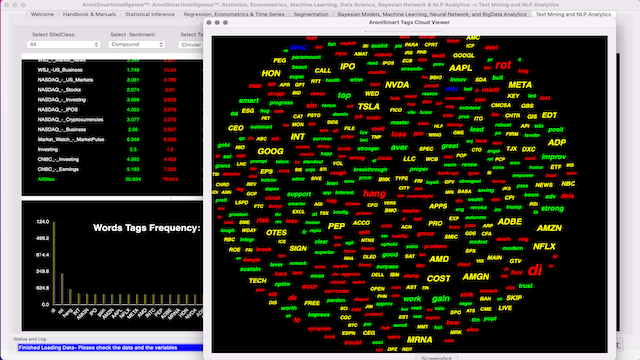The width and height of the screenshot is (640, 360).
Task: Click the OTES tag in the cloud
Action: click(276, 233)
